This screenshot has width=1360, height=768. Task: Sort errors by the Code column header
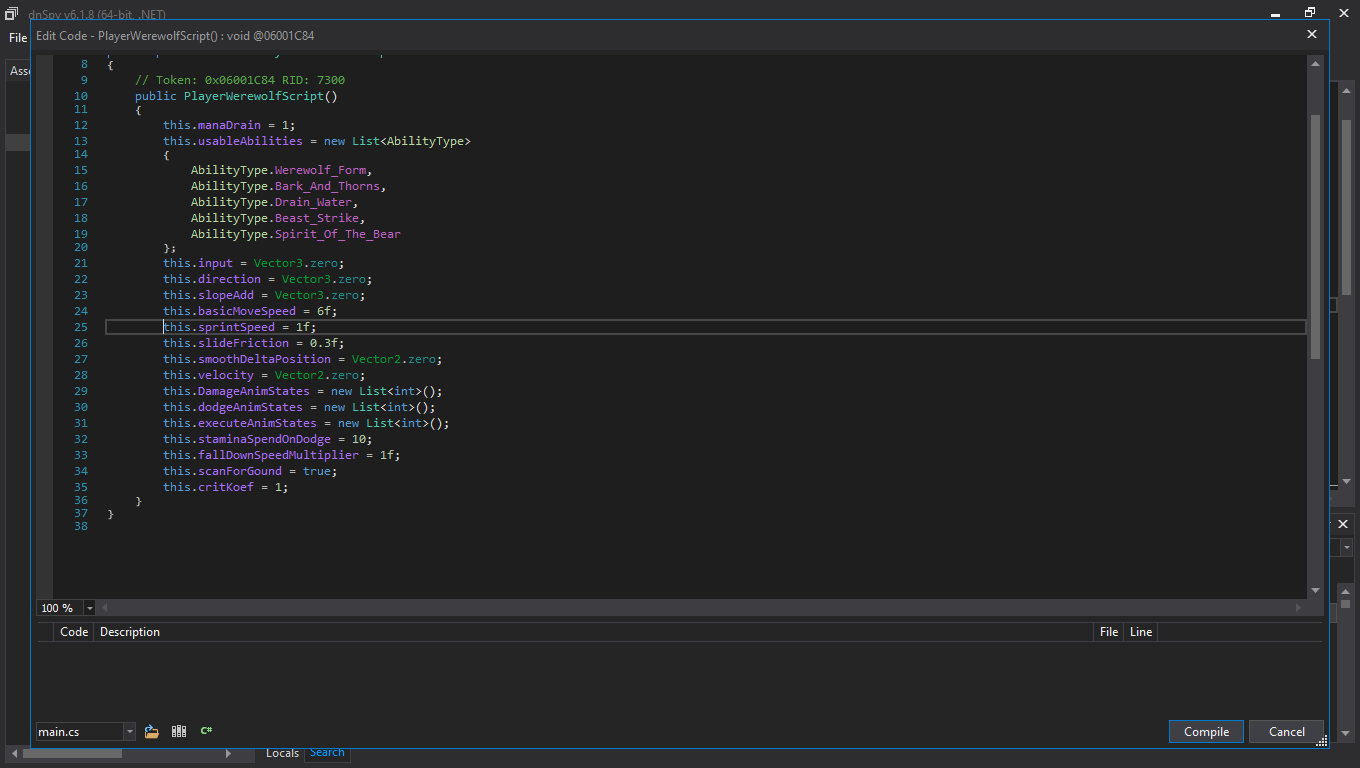tap(74, 632)
